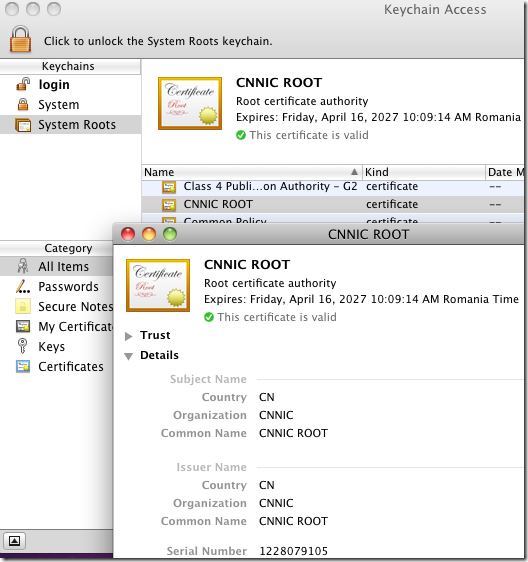Click the Issuer Name Organization value CNNIC
The width and height of the screenshot is (528, 562).
click(x=276, y=503)
